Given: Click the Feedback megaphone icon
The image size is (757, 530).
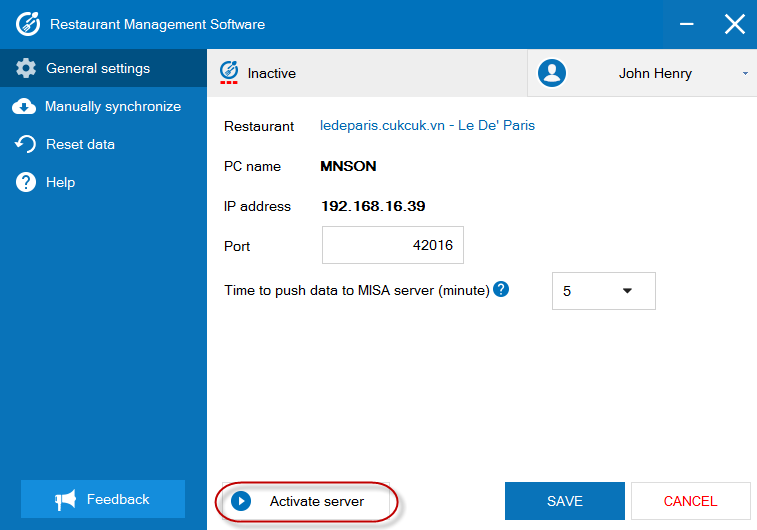Looking at the screenshot, I should point(65,500).
